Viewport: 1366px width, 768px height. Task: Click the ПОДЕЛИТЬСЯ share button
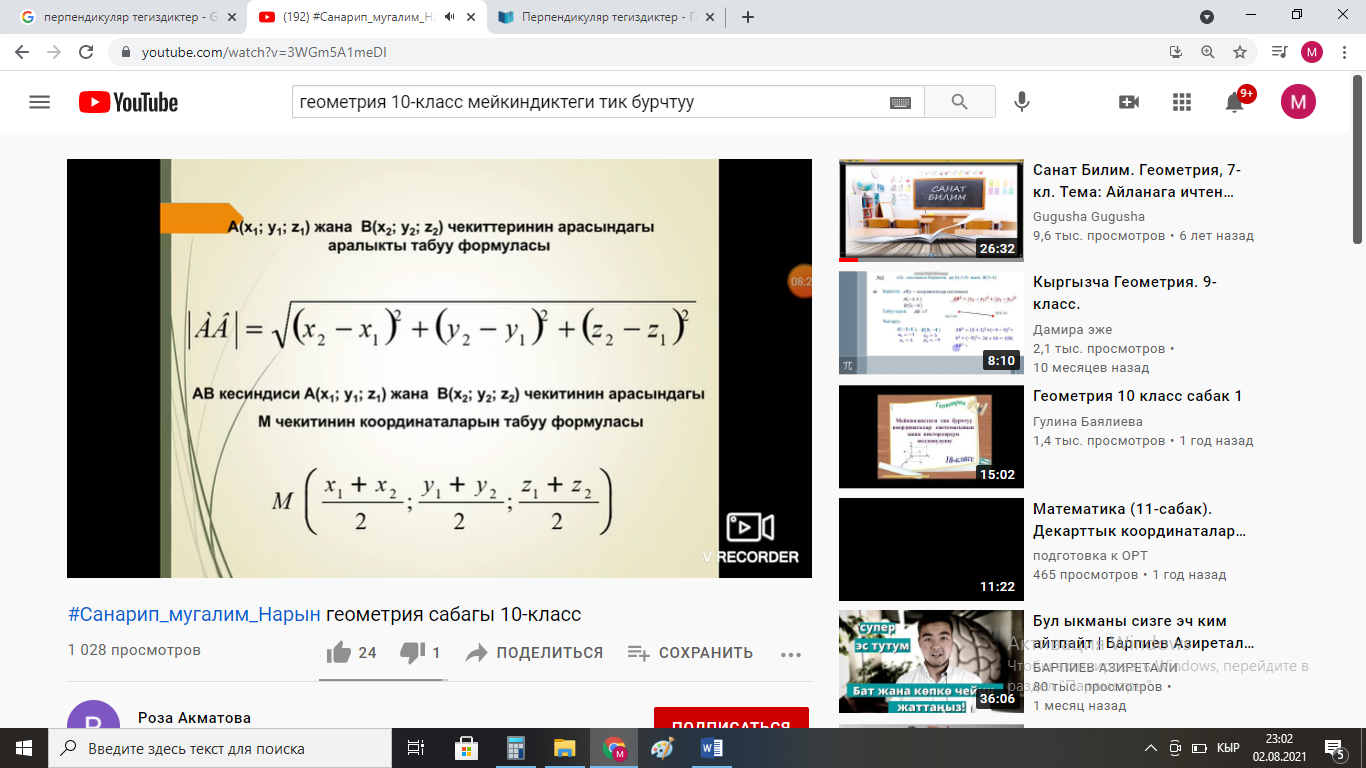pyautogui.click(x=535, y=653)
